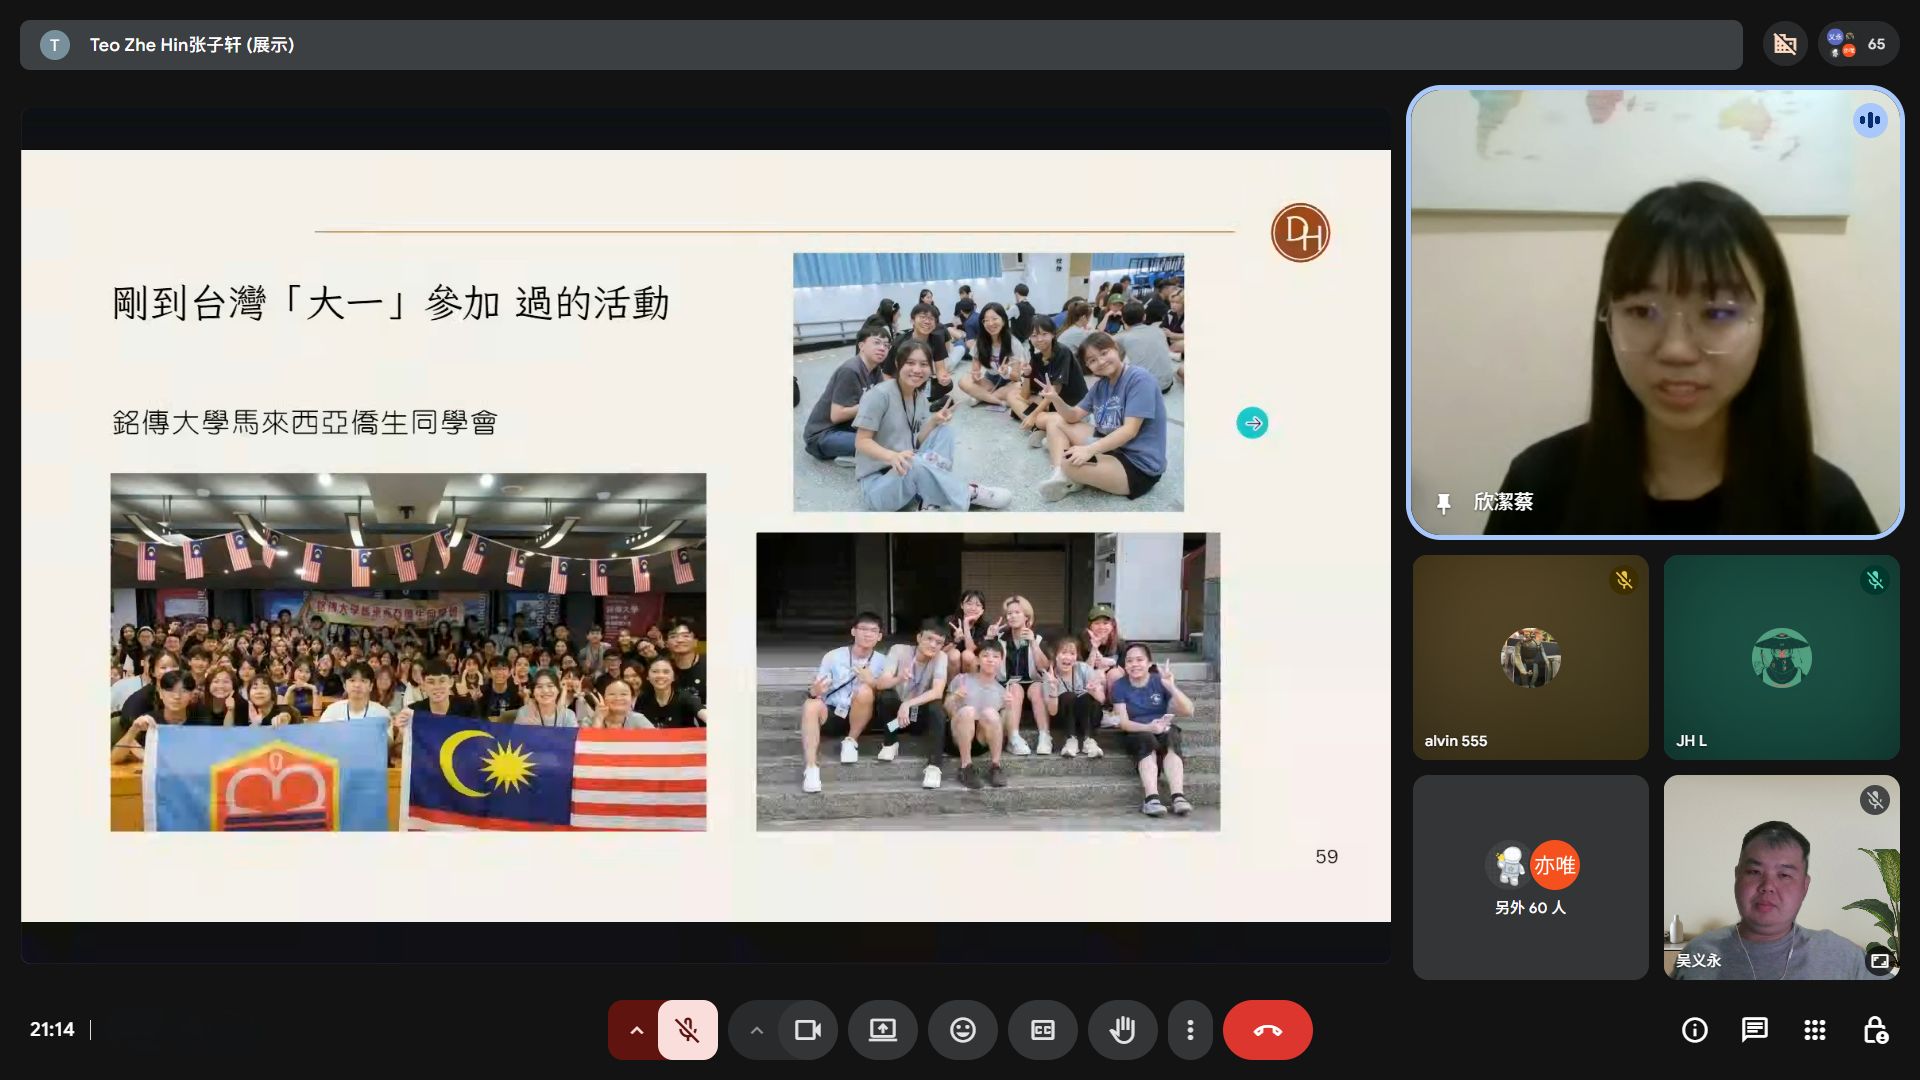Open host controls lock icon

tap(1875, 1030)
